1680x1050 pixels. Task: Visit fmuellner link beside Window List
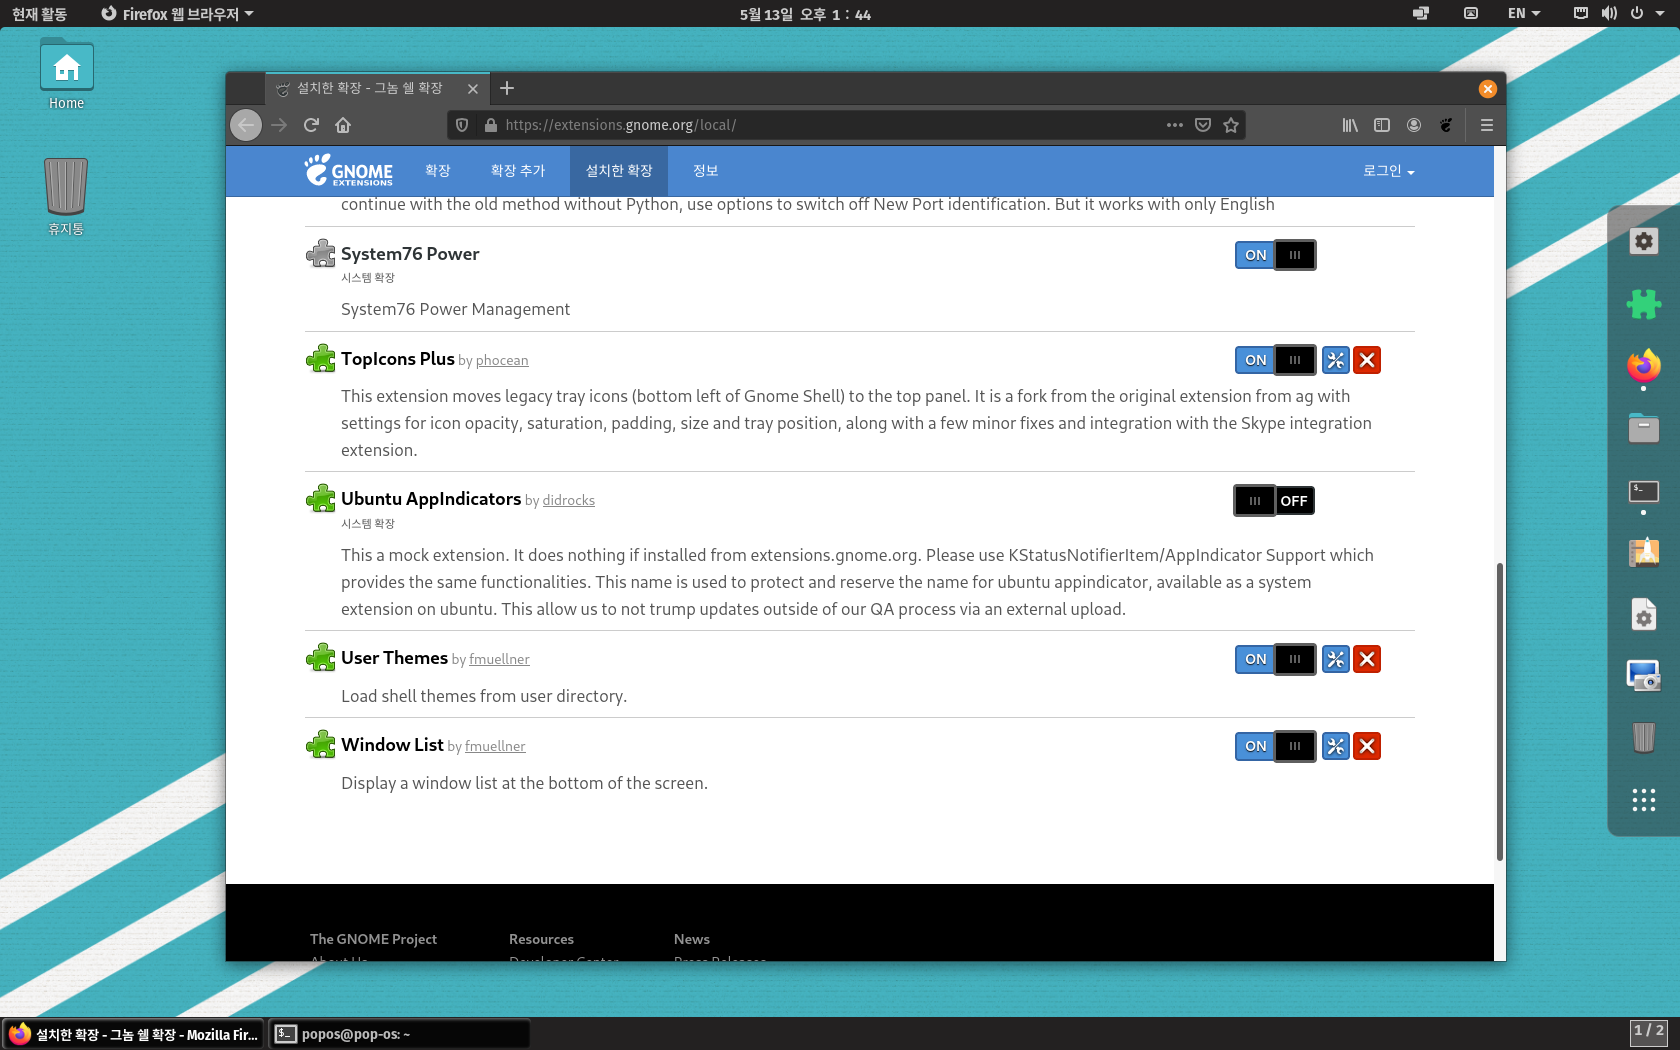click(x=495, y=746)
